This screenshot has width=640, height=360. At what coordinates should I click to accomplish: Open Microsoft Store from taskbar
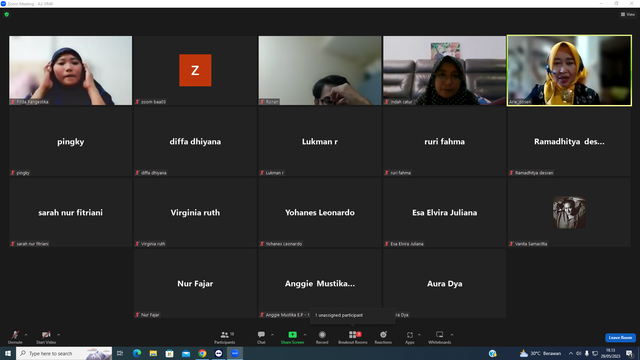pos(169,353)
